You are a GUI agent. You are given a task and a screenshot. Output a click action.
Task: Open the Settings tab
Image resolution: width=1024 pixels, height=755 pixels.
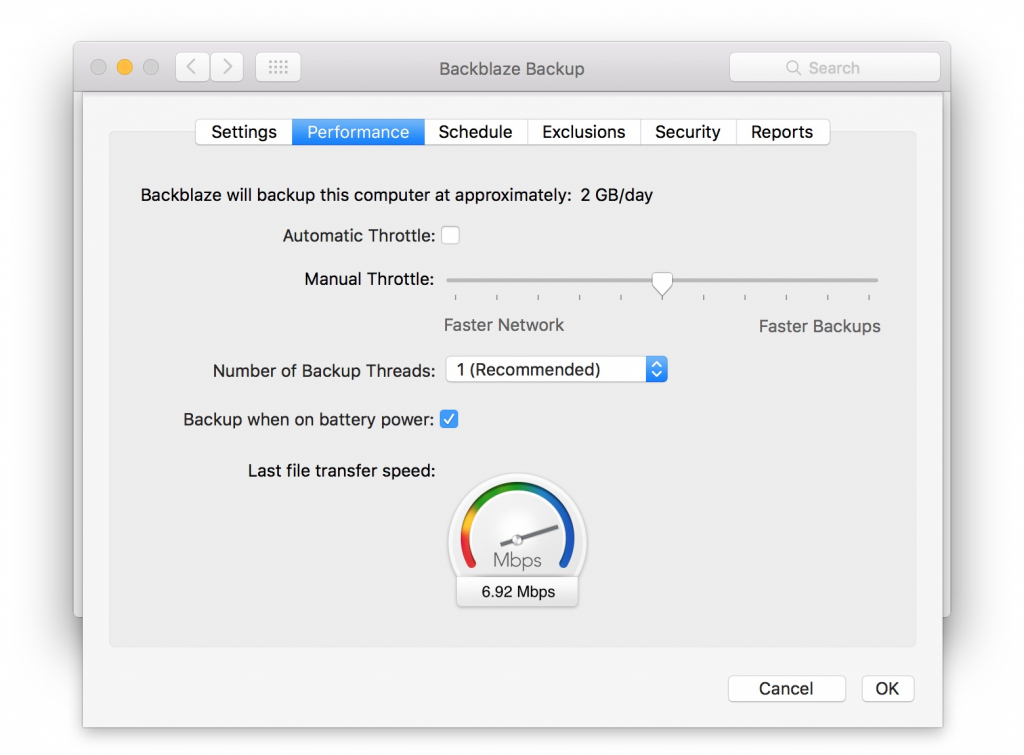[244, 132]
